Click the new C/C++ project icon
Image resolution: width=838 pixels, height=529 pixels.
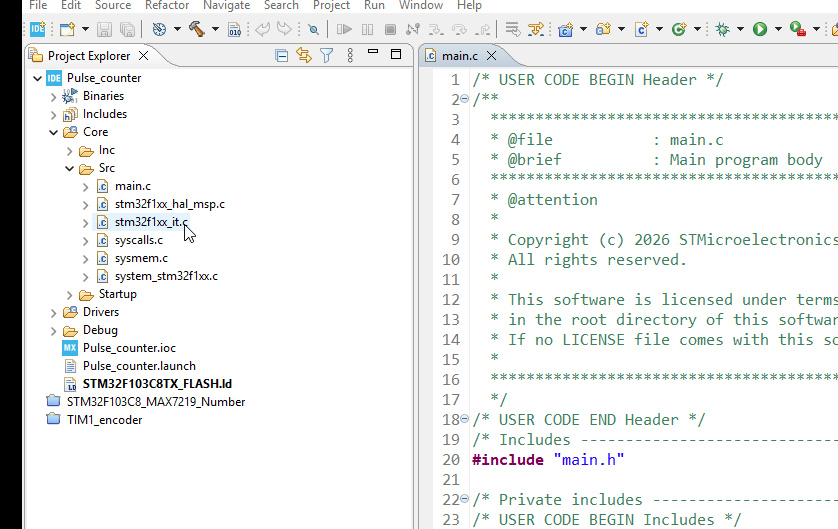click(565, 29)
